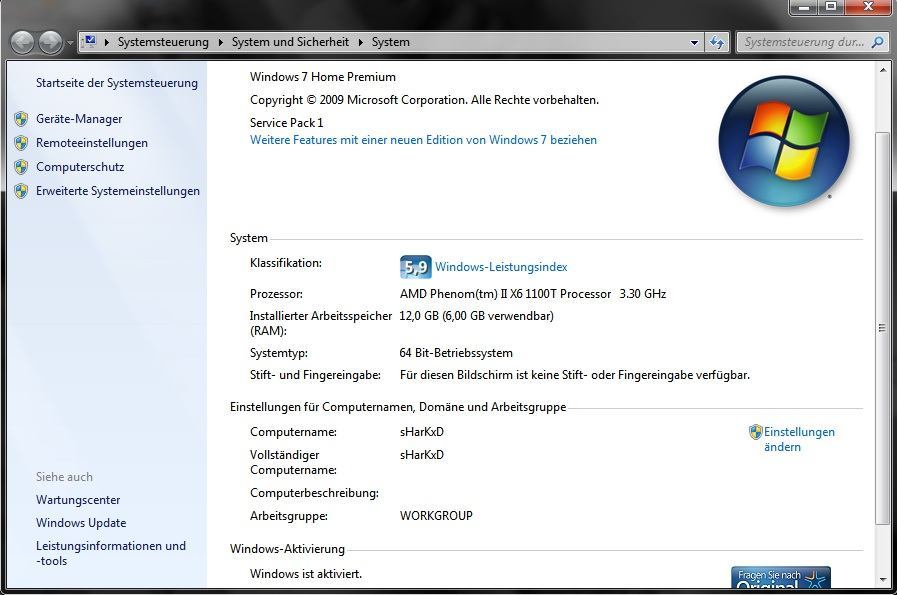Click the Control Panel icon in address bar
Image resolution: width=897 pixels, height=595 pixels.
(x=90, y=42)
